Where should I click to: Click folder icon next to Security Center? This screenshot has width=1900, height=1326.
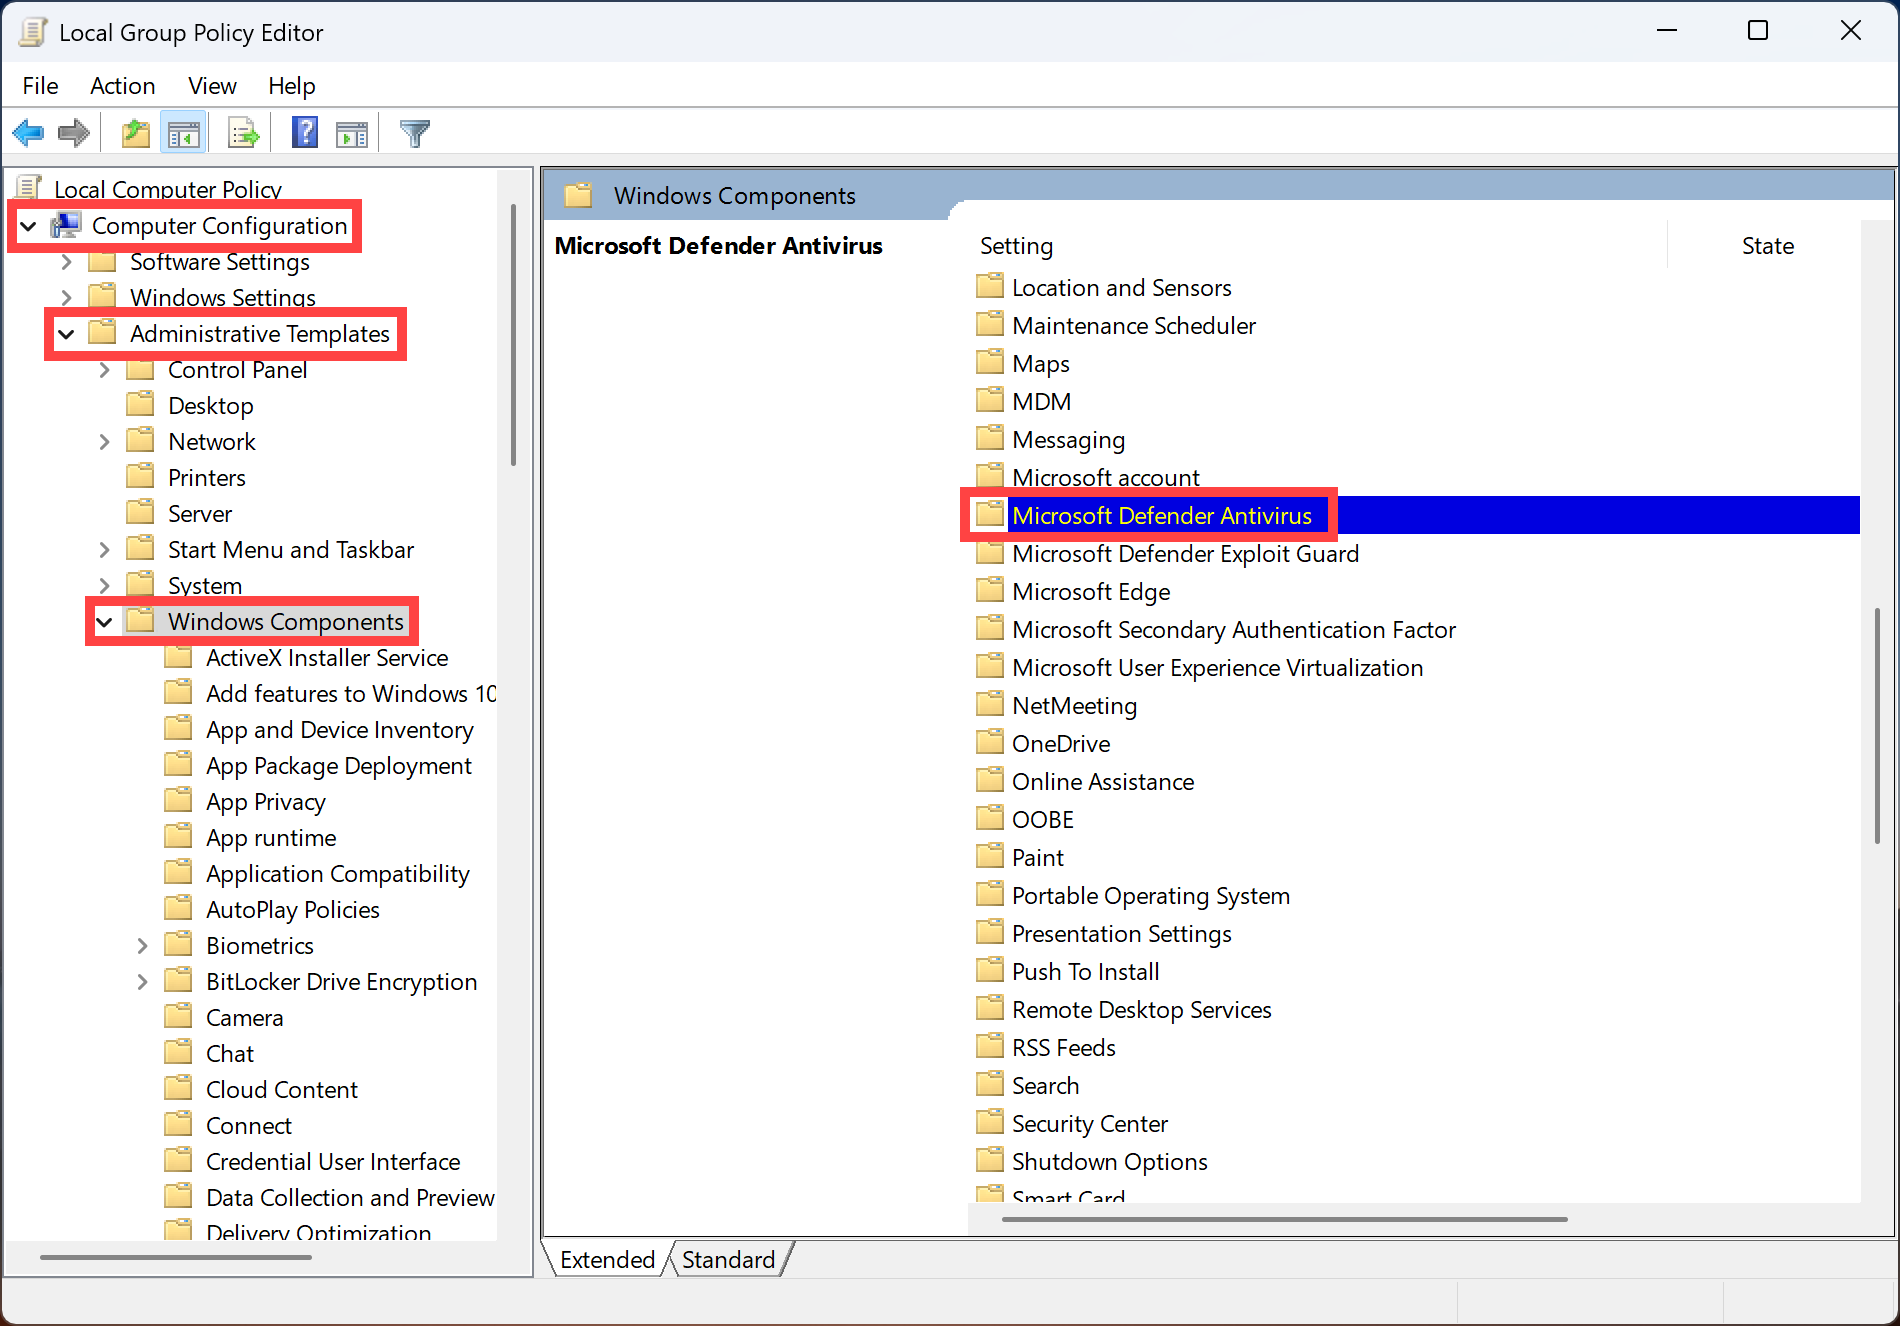[990, 1122]
